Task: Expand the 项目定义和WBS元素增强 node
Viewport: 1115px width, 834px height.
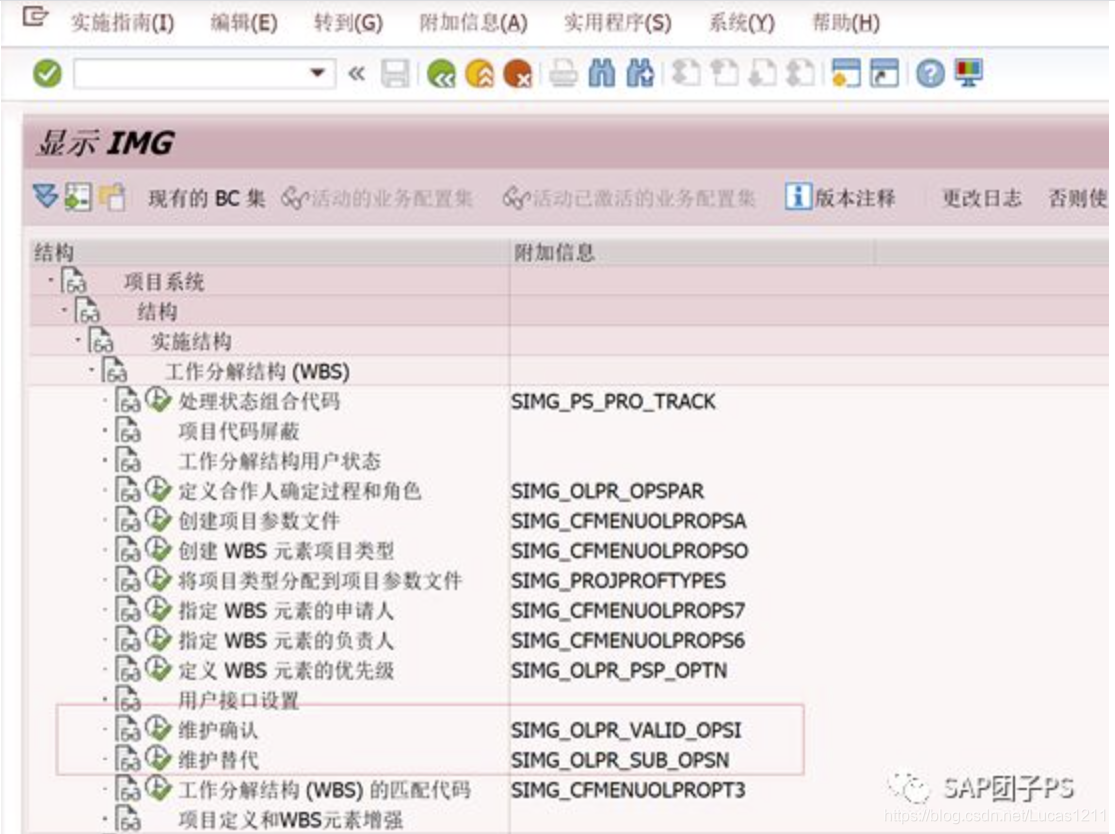Action: [105, 818]
